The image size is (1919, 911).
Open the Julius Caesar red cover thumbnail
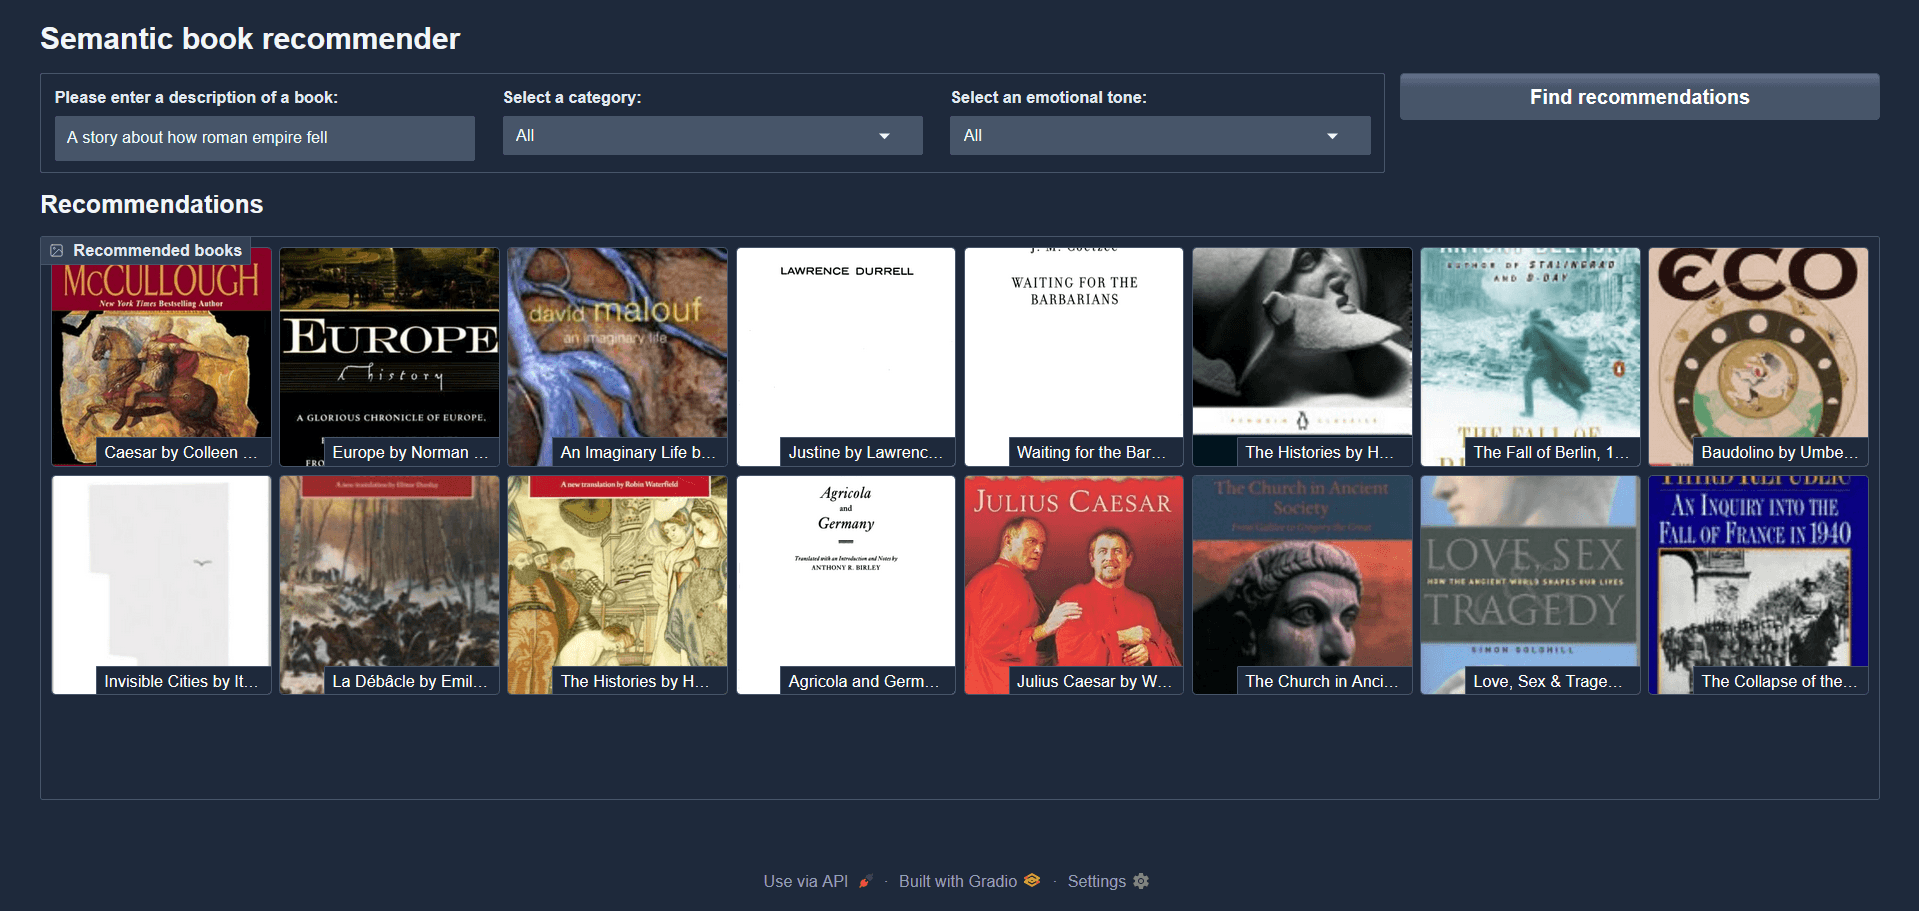[1074, 585]
